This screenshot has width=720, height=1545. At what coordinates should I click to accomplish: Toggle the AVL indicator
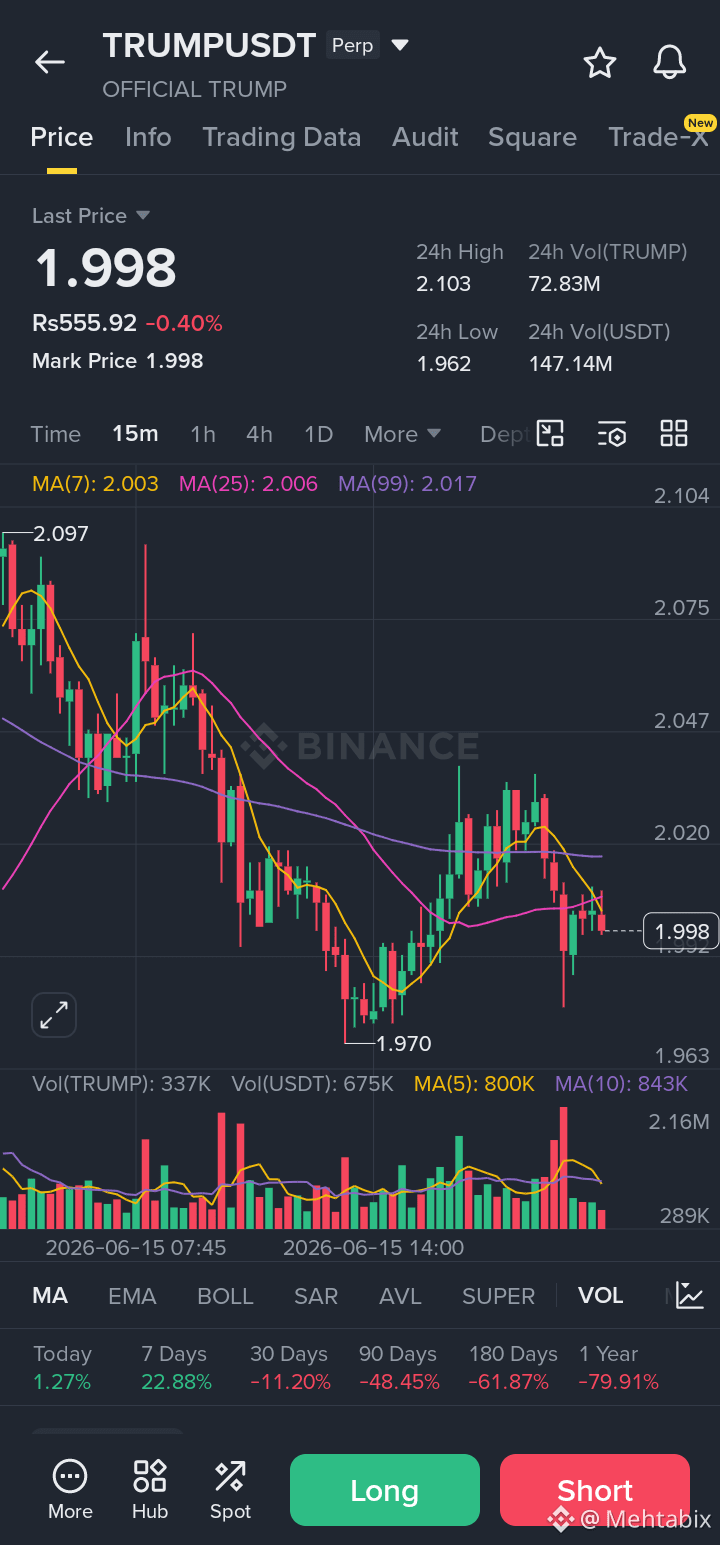[x=400, y=1296]
